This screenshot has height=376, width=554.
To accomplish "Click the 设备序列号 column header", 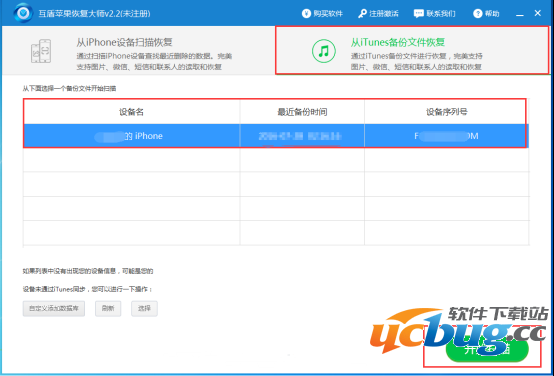I will coord(447,112).
